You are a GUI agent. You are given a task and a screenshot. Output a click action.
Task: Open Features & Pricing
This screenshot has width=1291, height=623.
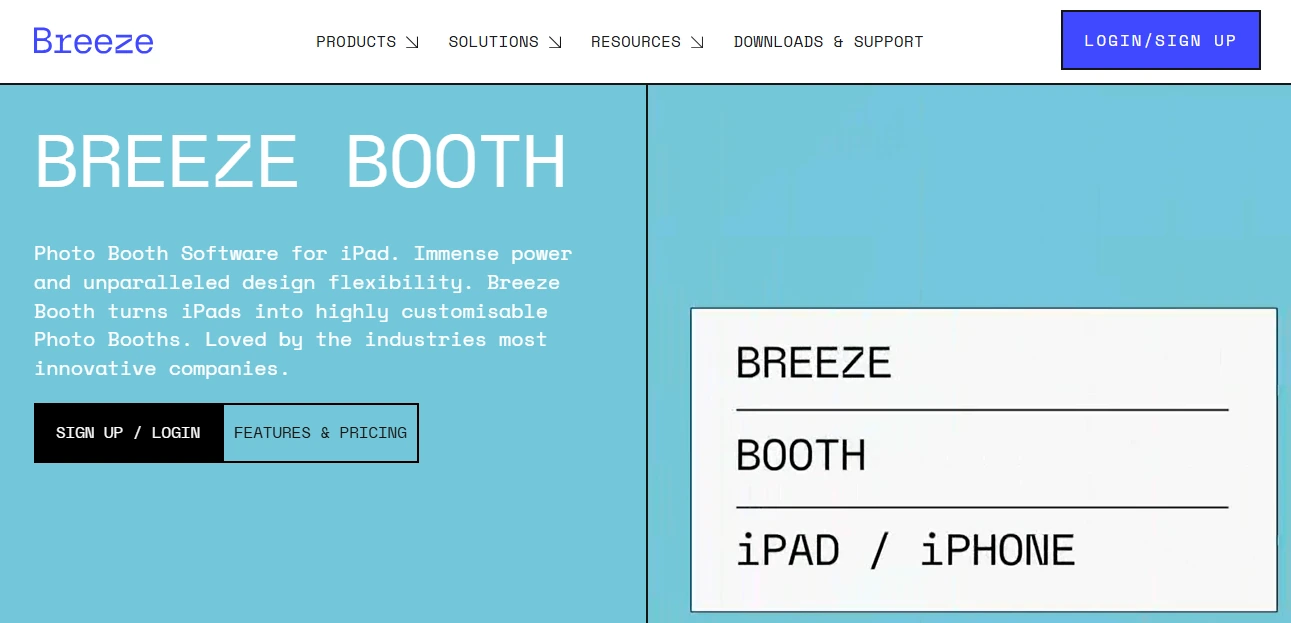pyautogui.click(x=320, y=433)
